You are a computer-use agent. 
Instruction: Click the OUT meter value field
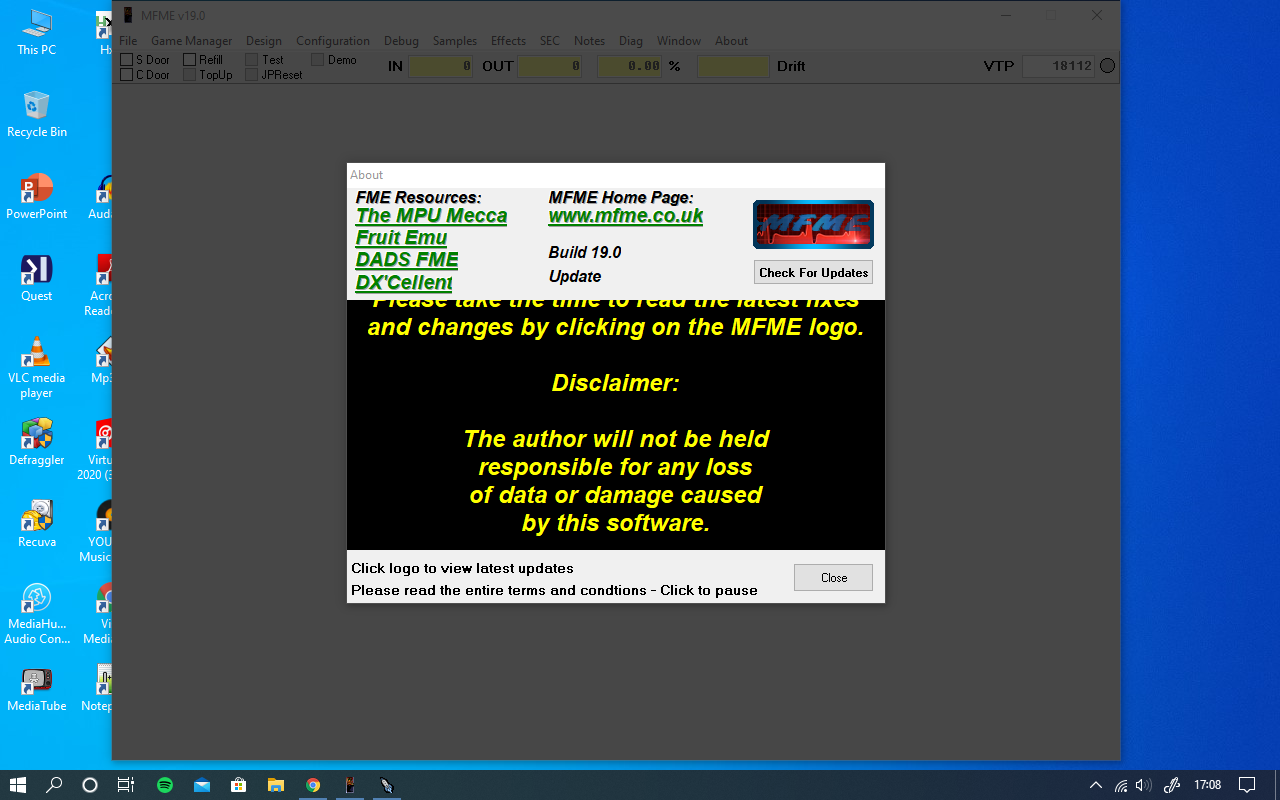(549, 66)
